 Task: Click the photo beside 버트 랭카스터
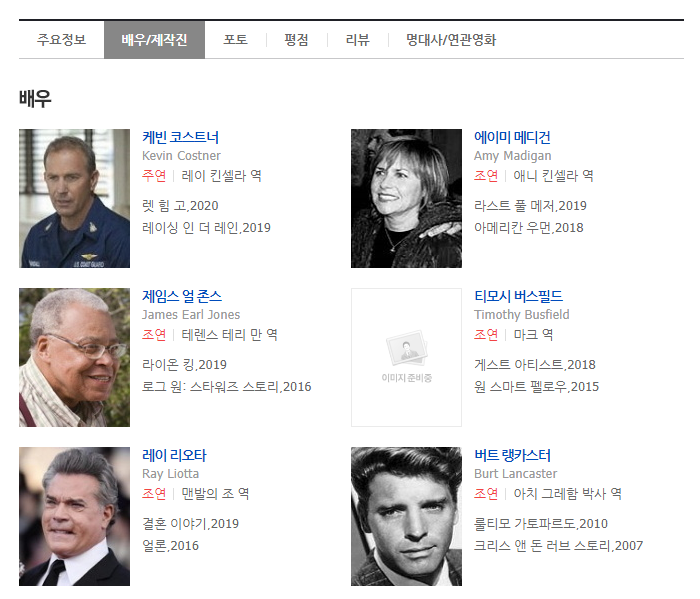point(406,516)
